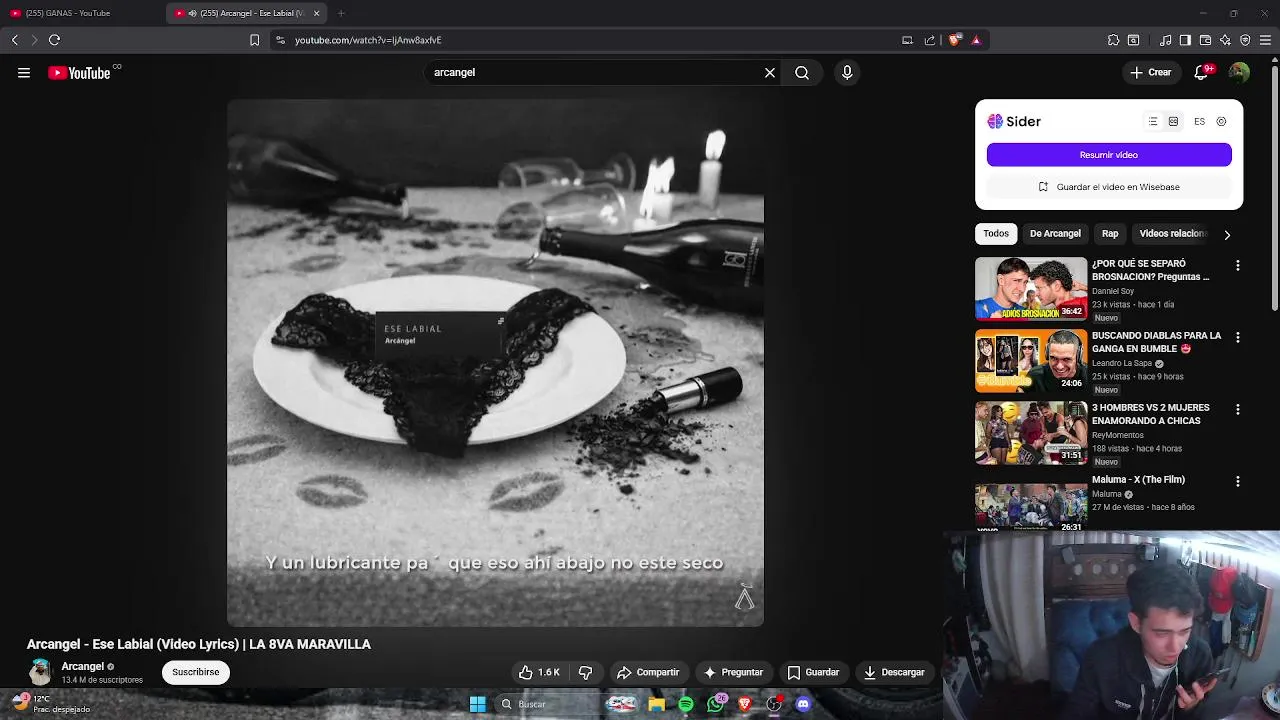Go to YouTube home via the logo
The image size is (1280, 720).
(79, 73)
